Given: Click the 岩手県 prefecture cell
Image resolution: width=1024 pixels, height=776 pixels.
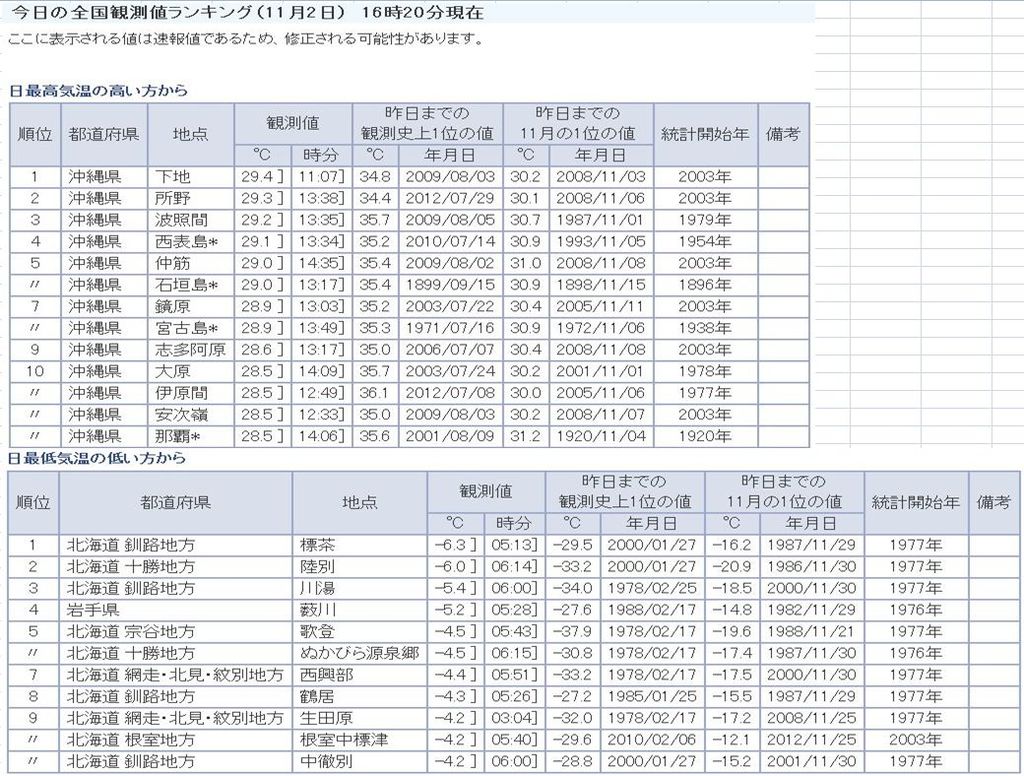Looking at the screenshot, I should coord(176,609).
